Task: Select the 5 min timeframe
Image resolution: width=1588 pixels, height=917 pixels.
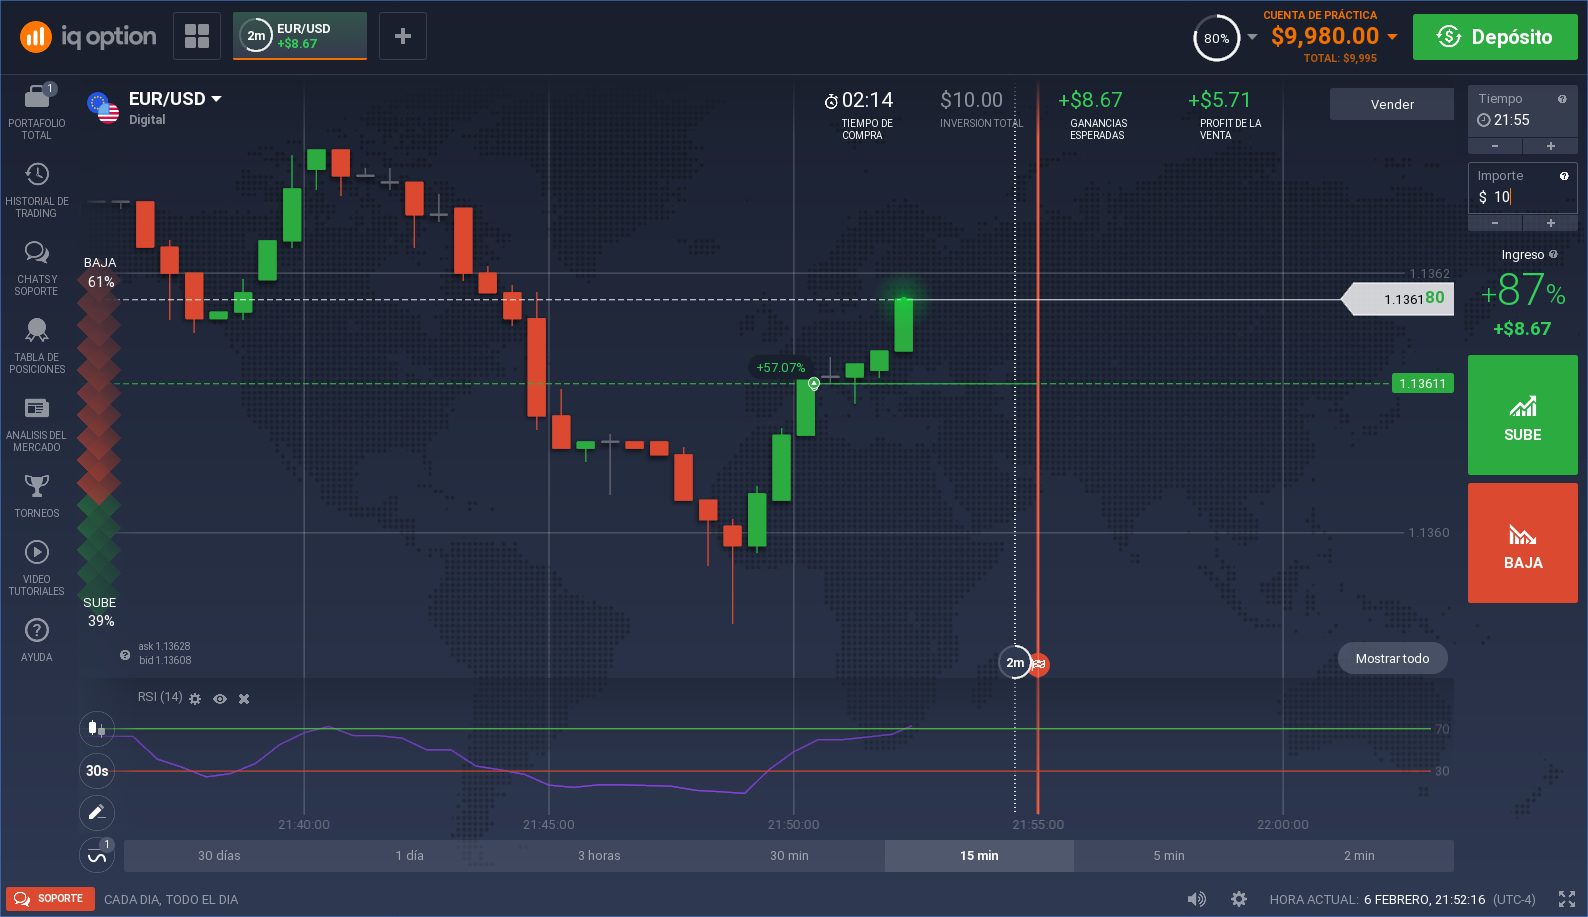Action: 1169,856
